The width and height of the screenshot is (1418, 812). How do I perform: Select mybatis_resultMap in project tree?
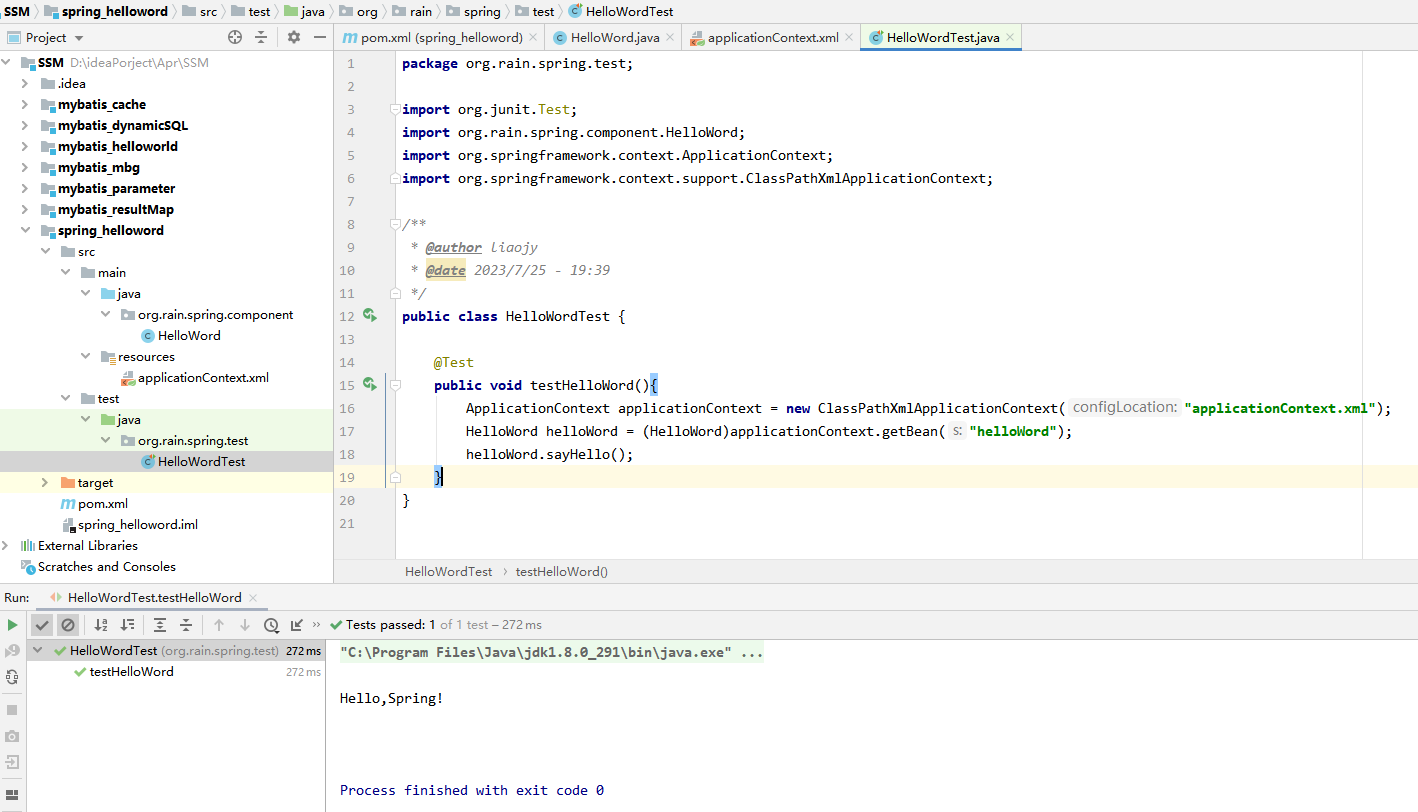tap(115, 209)
